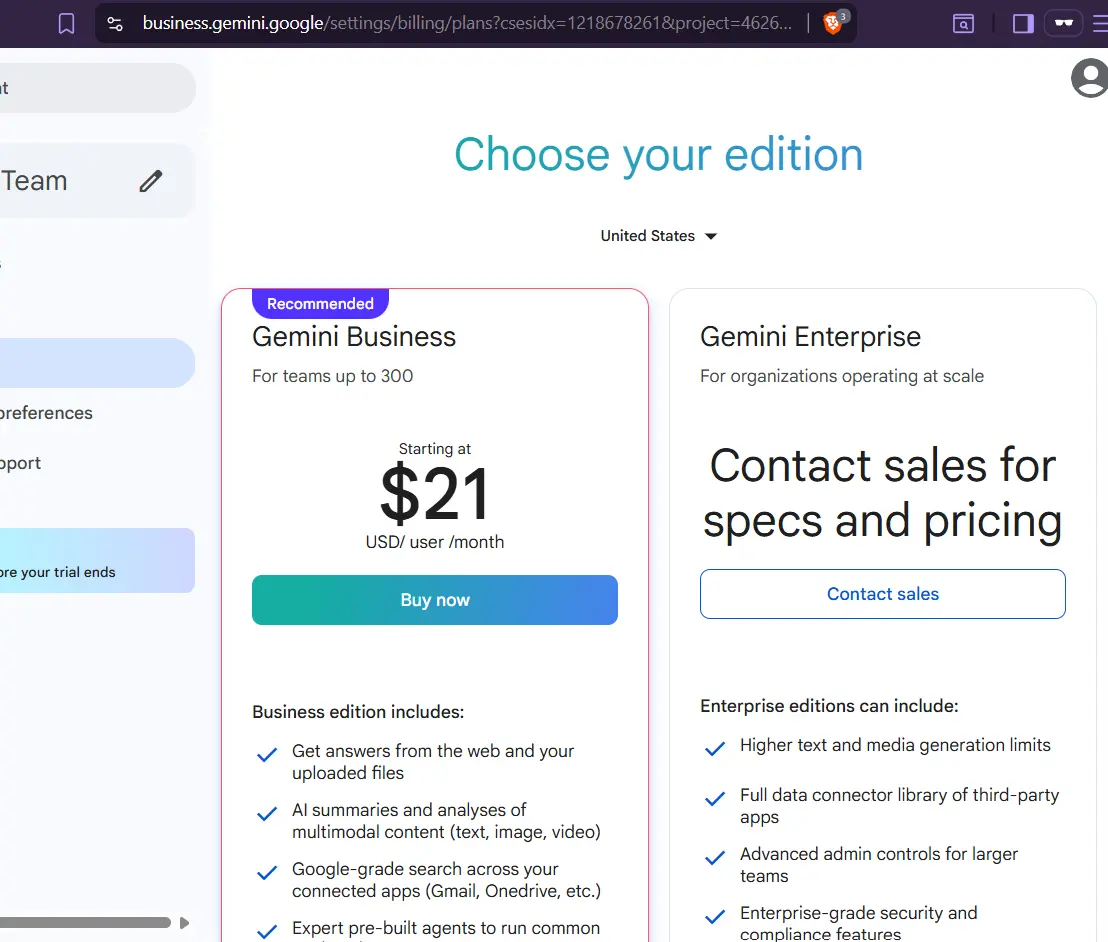Viewport: 1108px width, 942px height.
Task: Open the support sidebar item
Action: click(20, 464)
